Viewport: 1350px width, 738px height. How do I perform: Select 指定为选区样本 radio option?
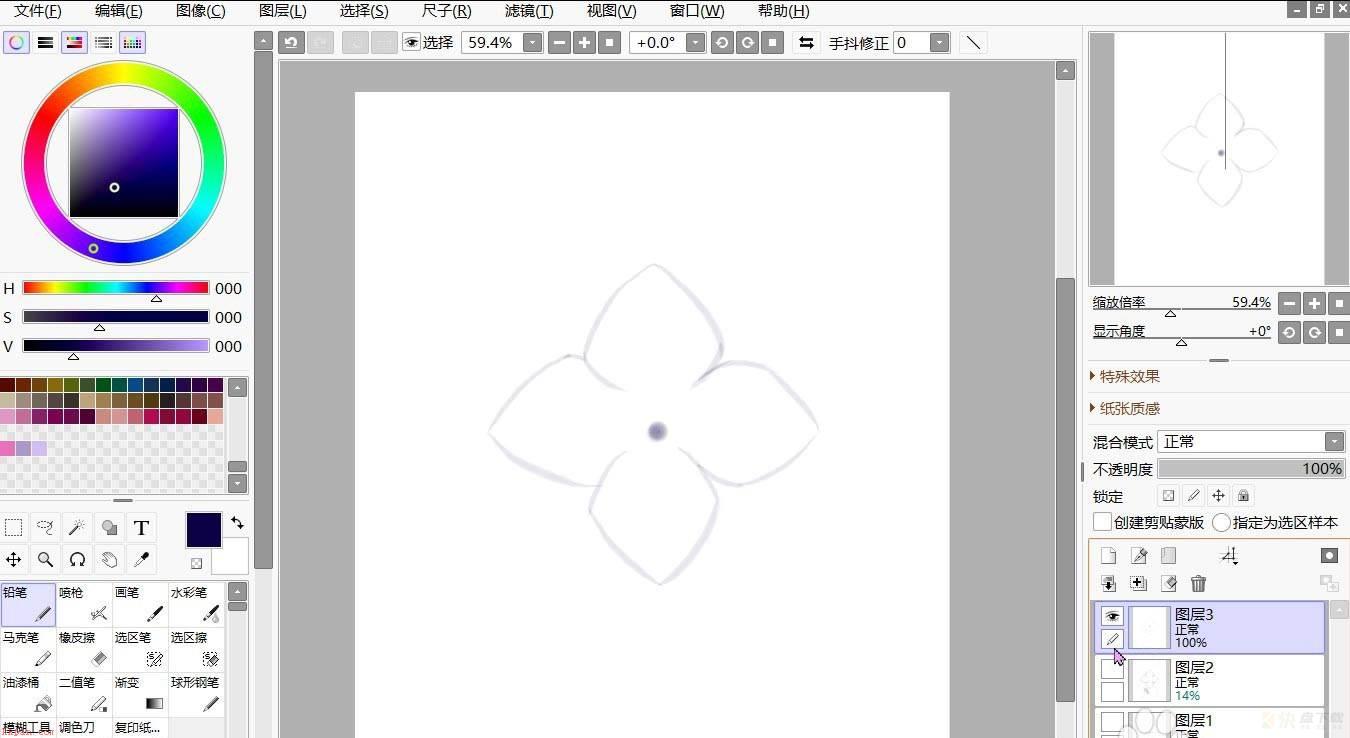[x=1221, y=522]
